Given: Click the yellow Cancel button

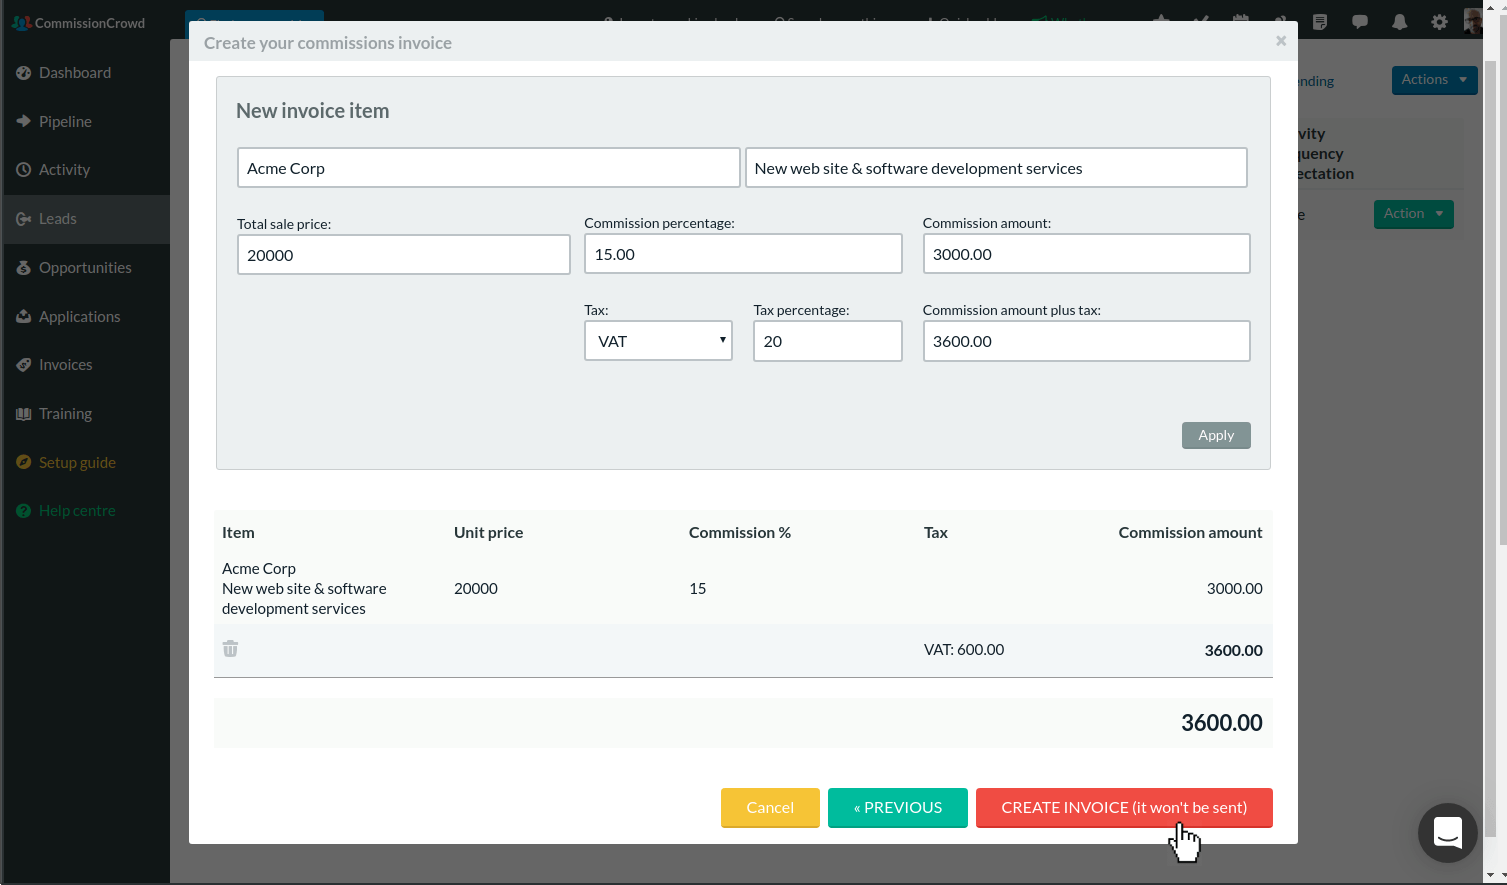Looking at the screenshot, I should coord(770,808).
